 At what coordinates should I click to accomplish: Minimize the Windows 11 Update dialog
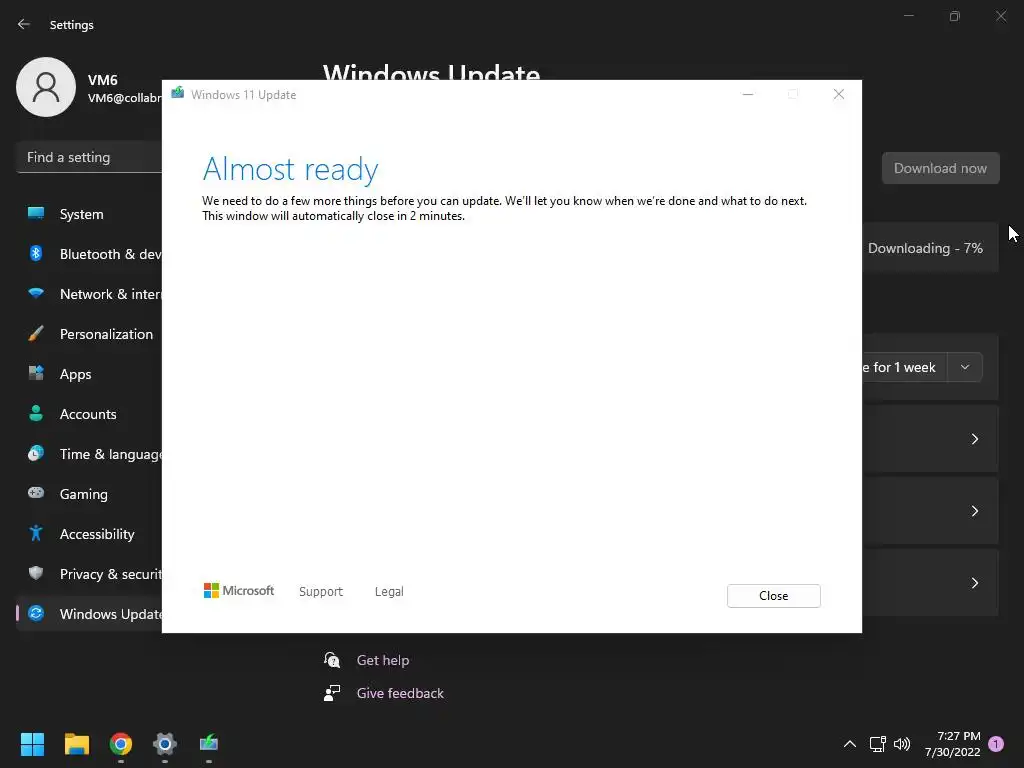[x=748, y=95]
